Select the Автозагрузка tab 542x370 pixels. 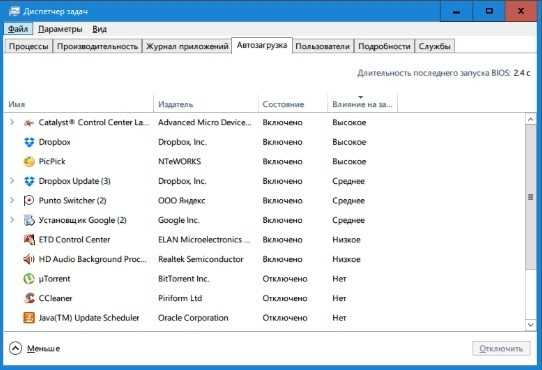[x=262, y=45]
